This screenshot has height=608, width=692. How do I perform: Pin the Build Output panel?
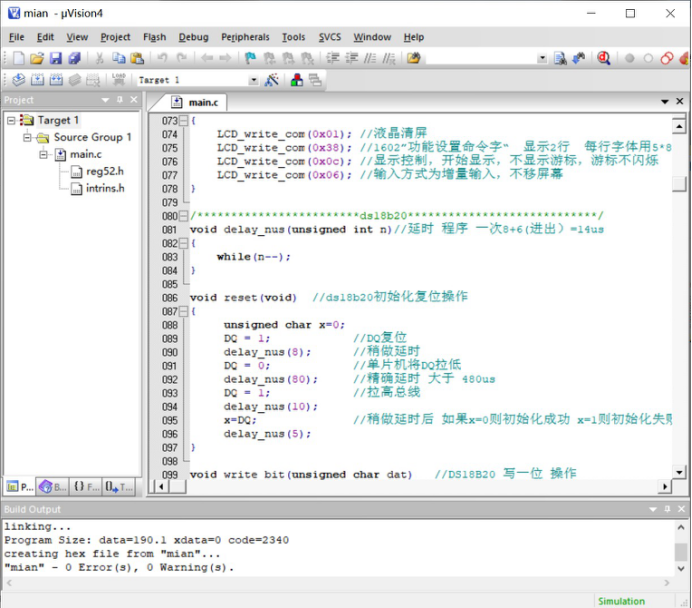pyautogui.click(x=667, y=509)
